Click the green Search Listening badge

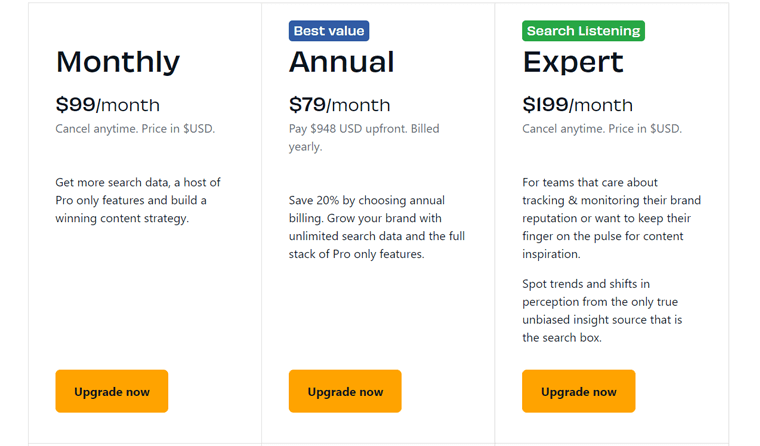point(583,31)
